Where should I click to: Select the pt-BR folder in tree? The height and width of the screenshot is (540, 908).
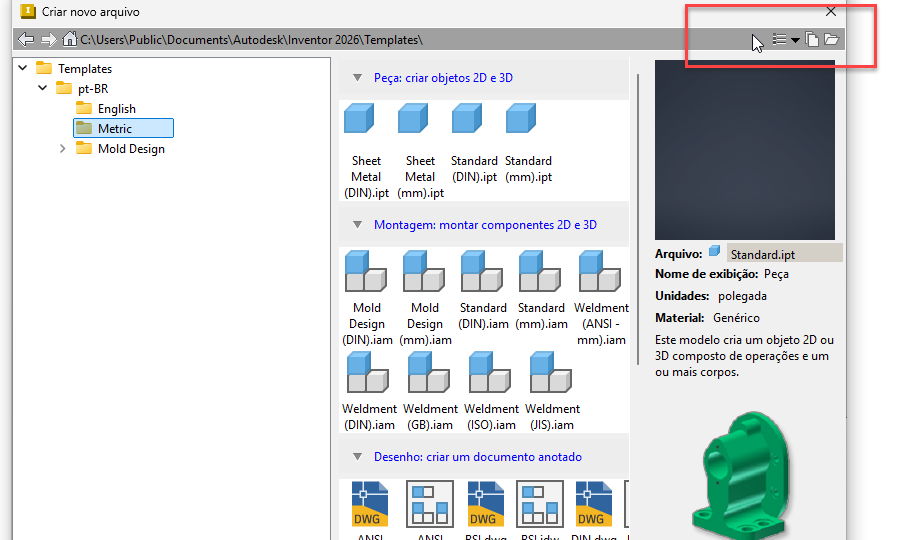82,89
